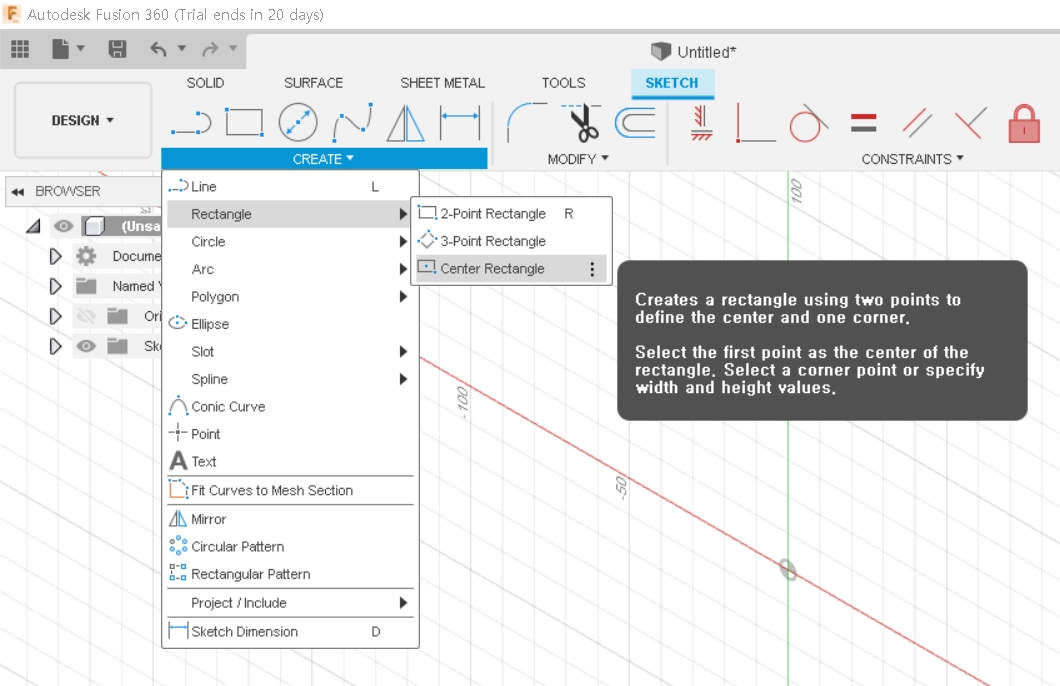Click the Document Settings gear icon
Screen dimensions: 1060x686
click(x=86, y=256)
